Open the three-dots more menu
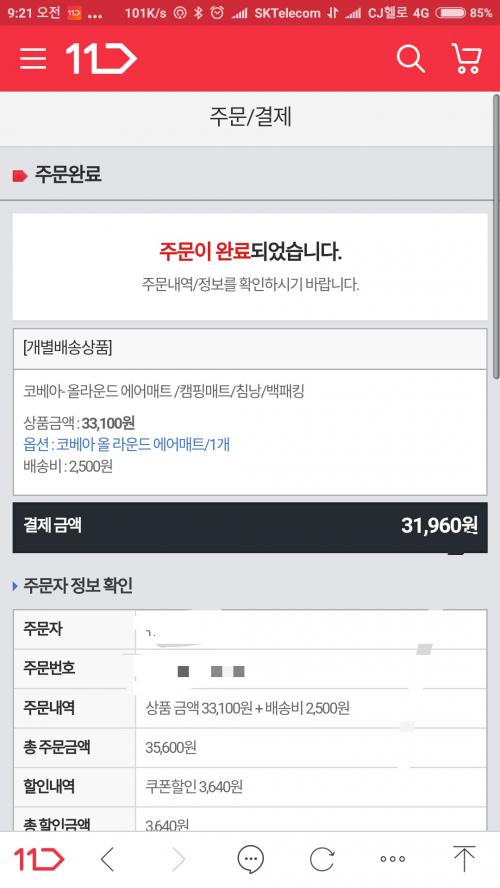 click(x=392, y=859)
